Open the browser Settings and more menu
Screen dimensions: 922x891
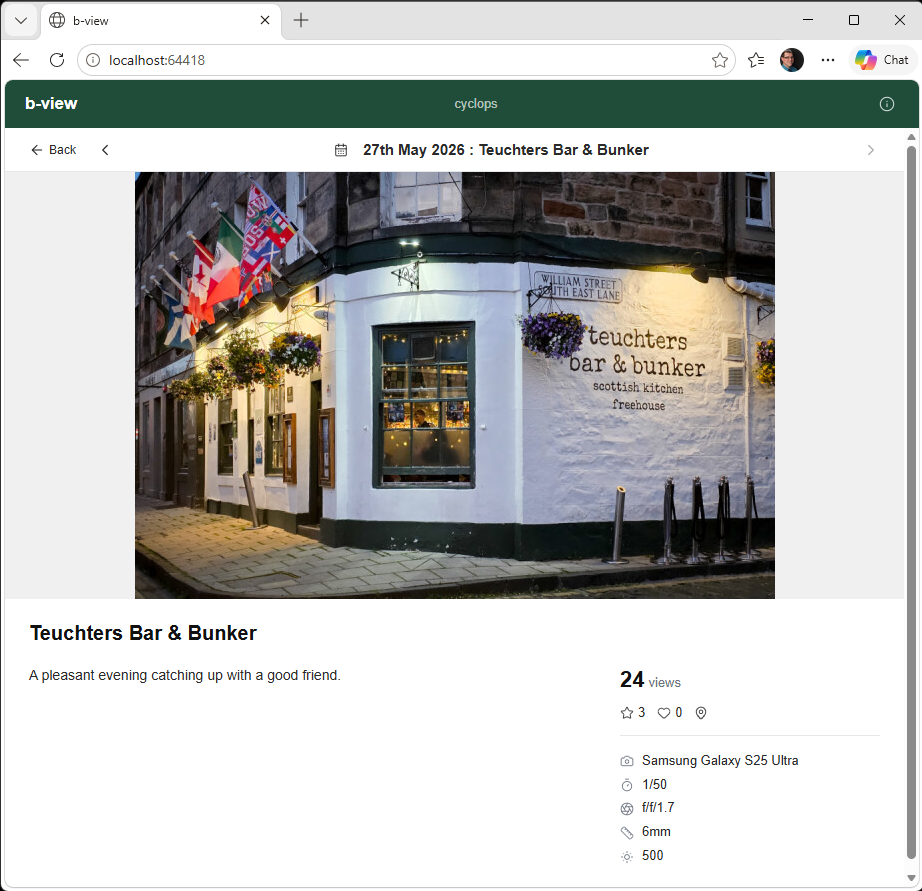pyautogui.click(x=828, y=60)
